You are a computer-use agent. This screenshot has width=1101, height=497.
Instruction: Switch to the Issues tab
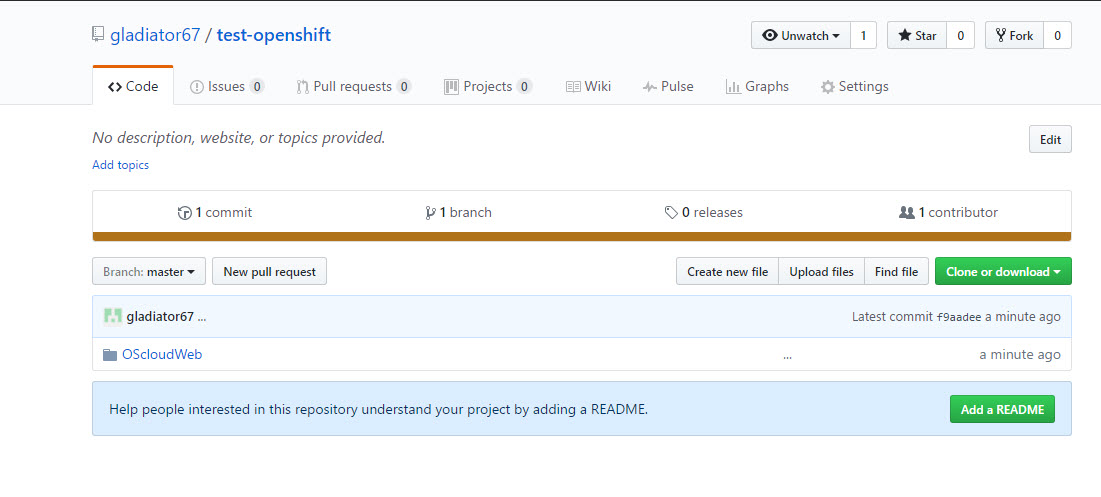(226, 86)
